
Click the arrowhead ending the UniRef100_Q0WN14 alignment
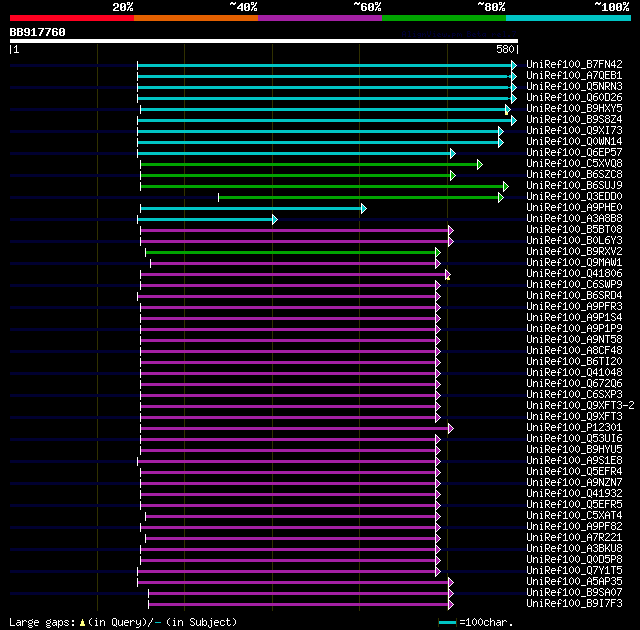501,142
